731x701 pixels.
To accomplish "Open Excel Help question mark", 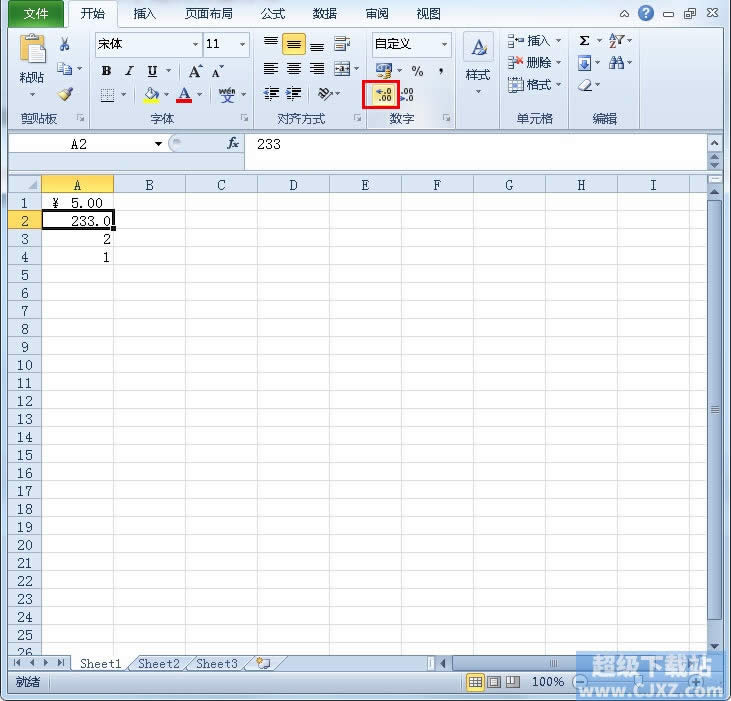I will tap(646, 13).
